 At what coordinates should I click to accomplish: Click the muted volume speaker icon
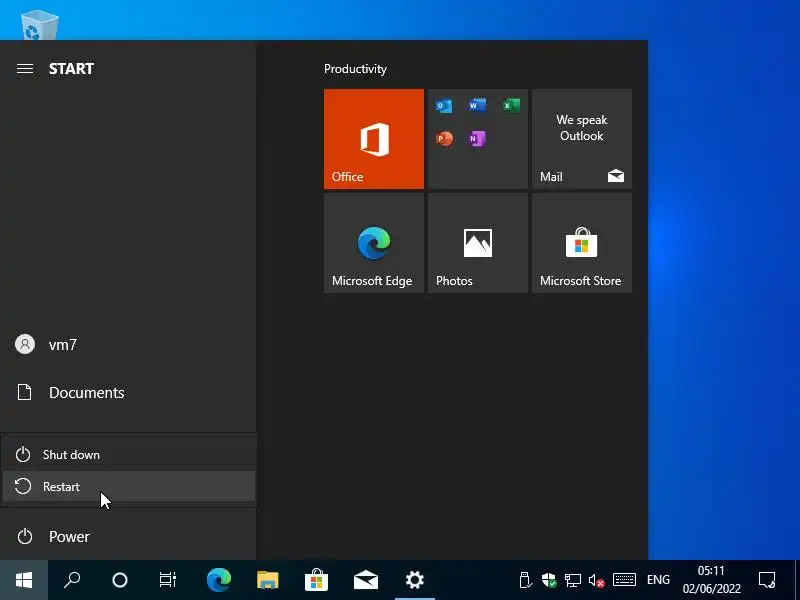point(596,580)
